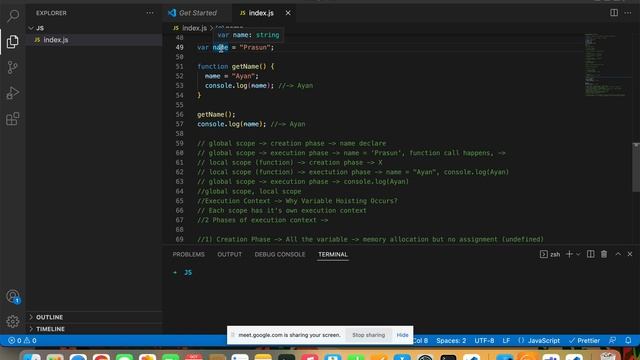640x360 pixels.
Task: Change indentation Spaces: 2
Action: click(451, 340)
